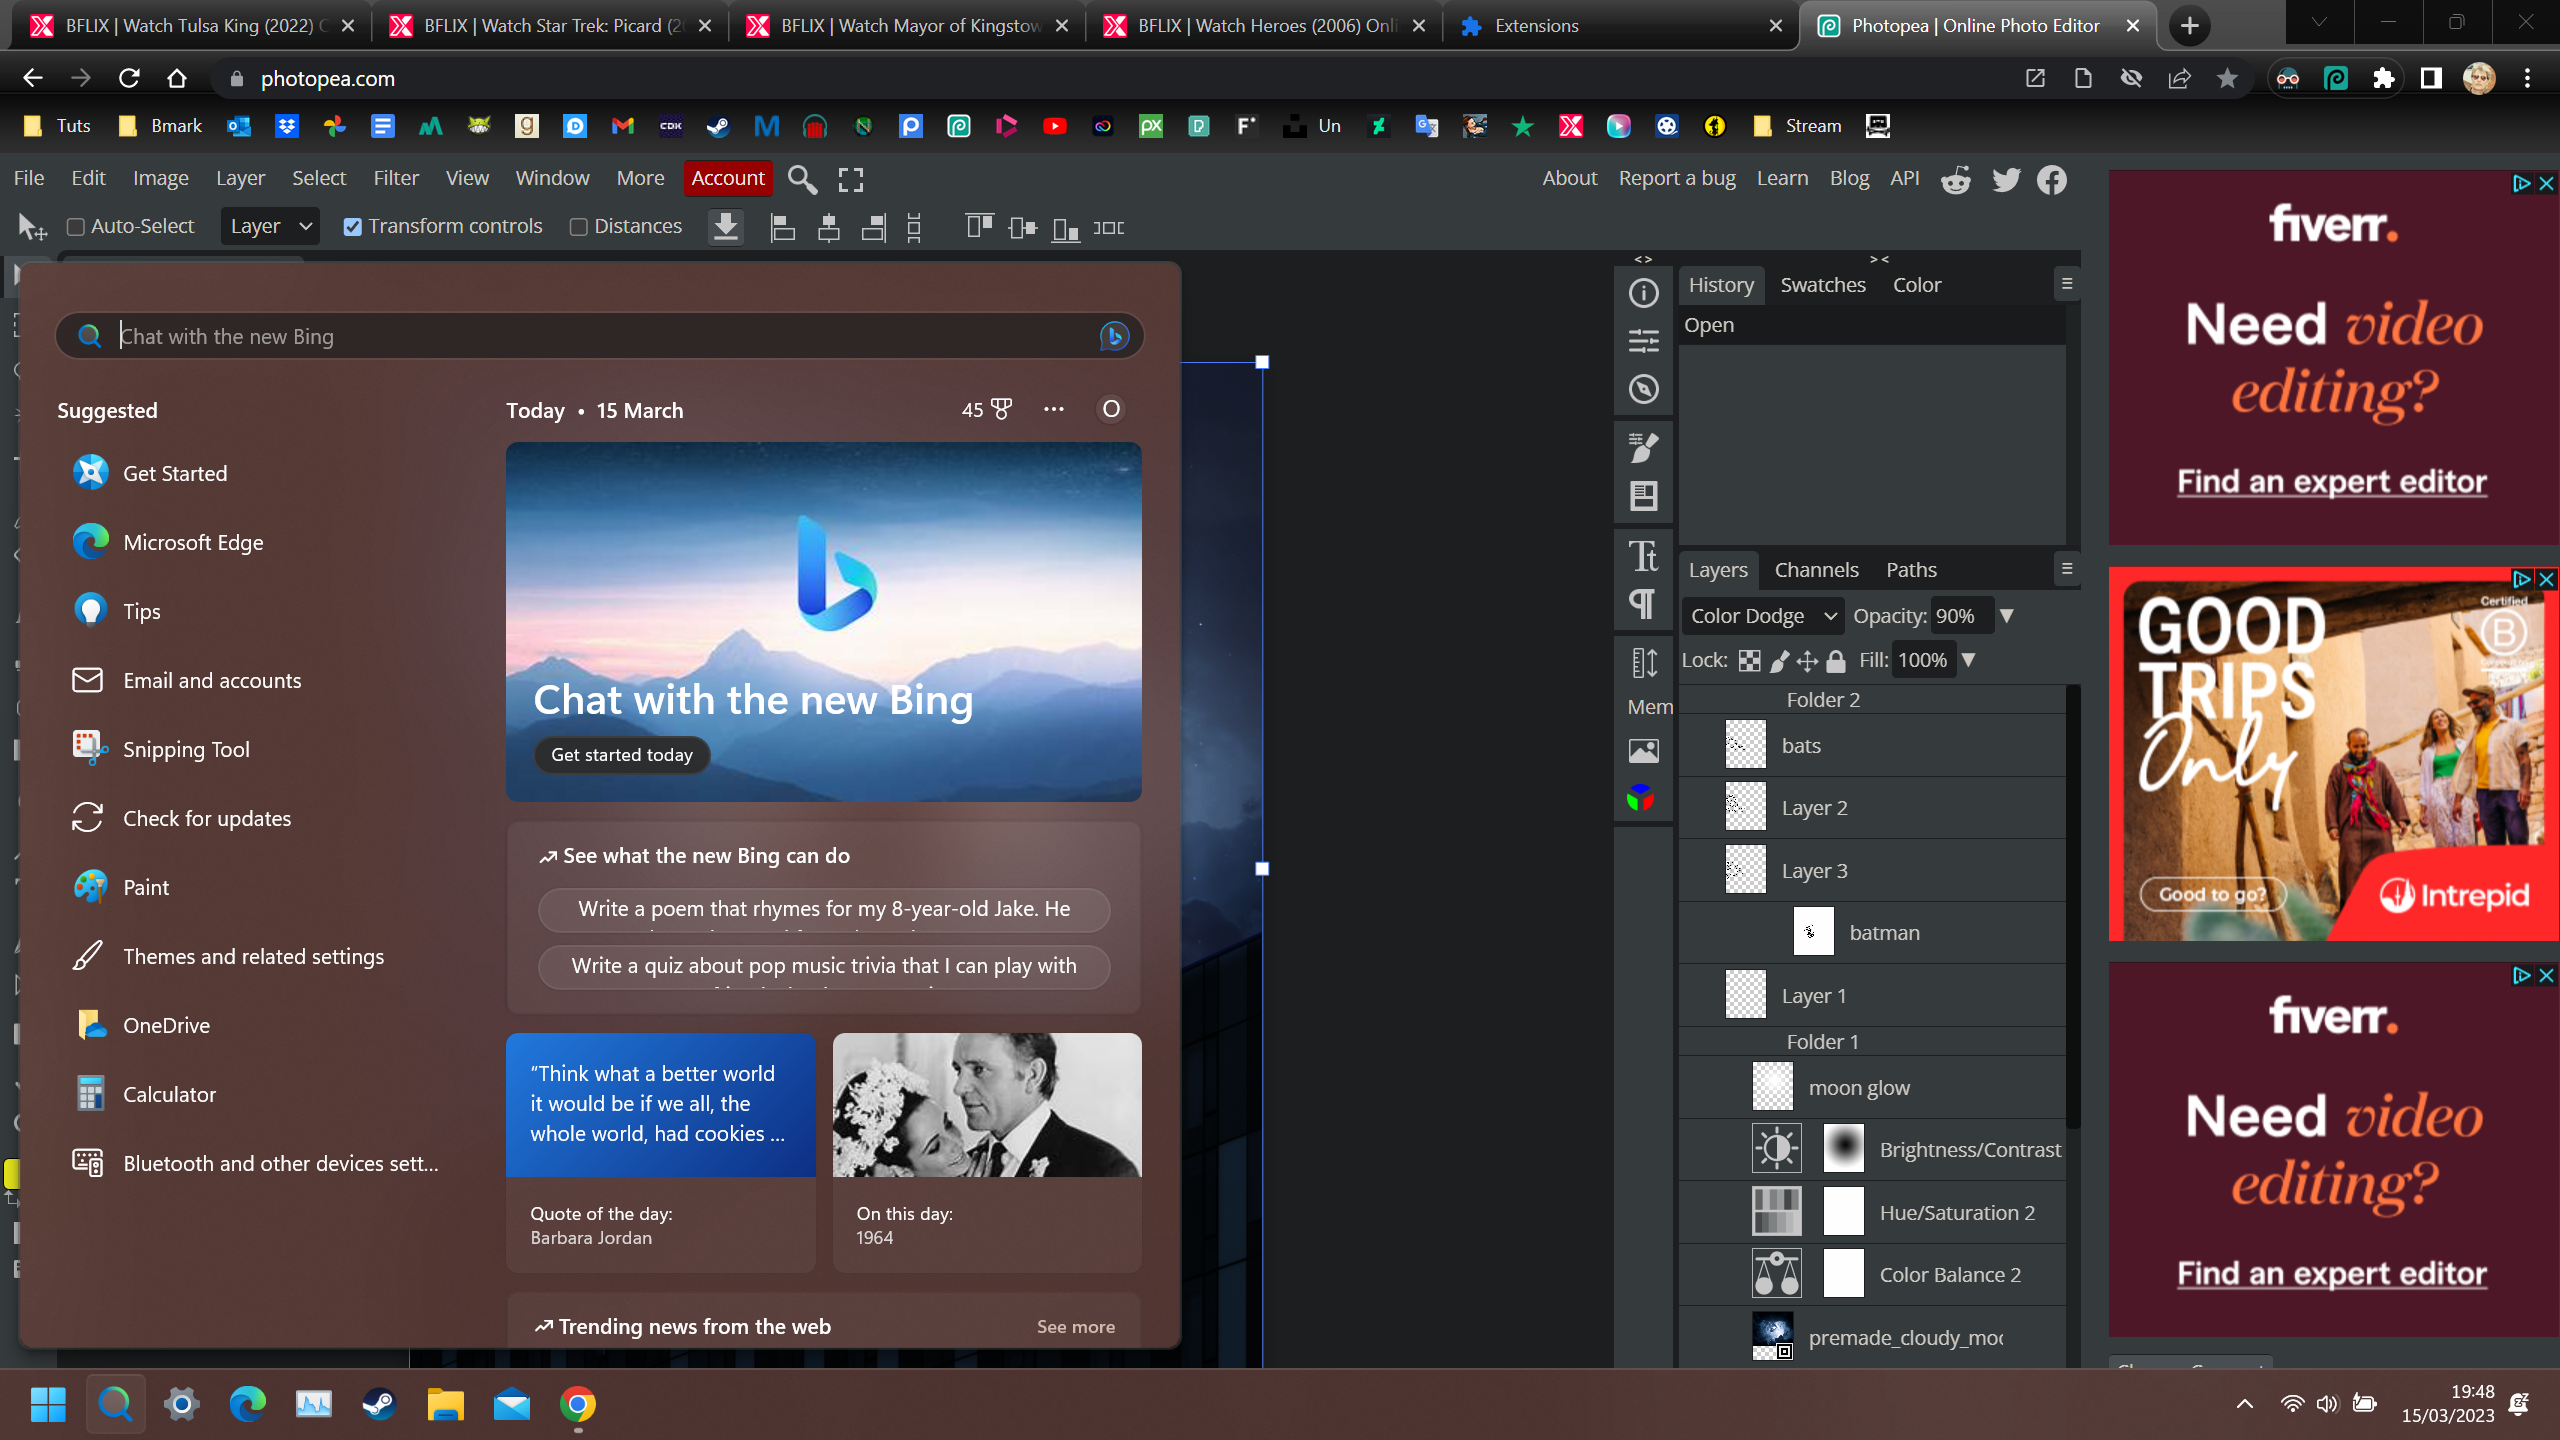Image resolution: width=2560 pixels, height=1440 pixels.
Task: Open the Paragraph panel icon
Action: pos(1643,604)
